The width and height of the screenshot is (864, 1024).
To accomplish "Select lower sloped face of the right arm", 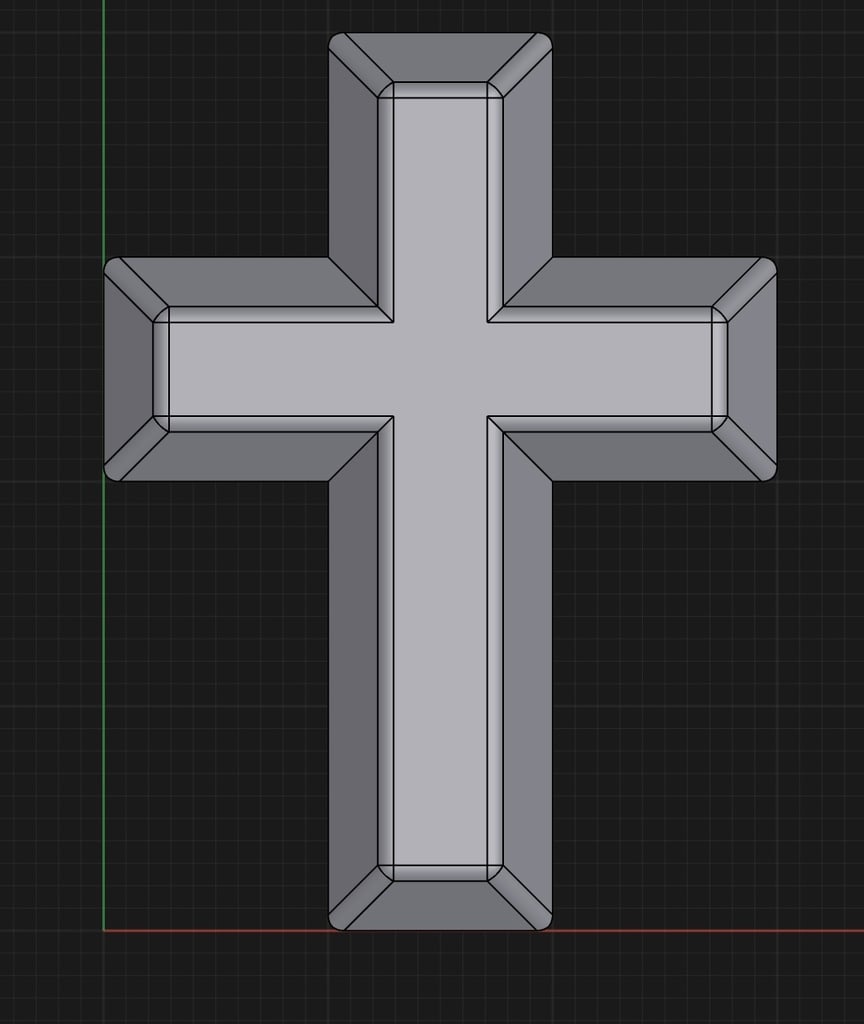I will (x=632, y=456).
